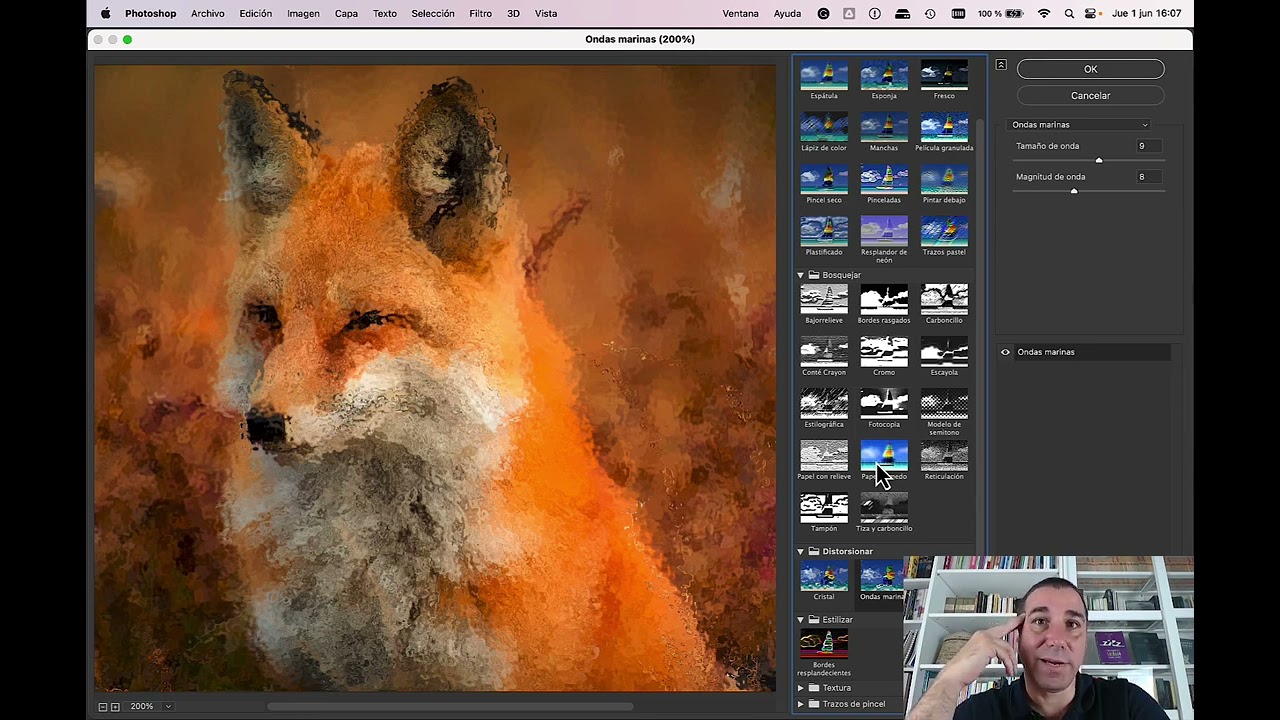Open the Imagen menu
The height and width of the screenshot is (720, 1280).
303,14
